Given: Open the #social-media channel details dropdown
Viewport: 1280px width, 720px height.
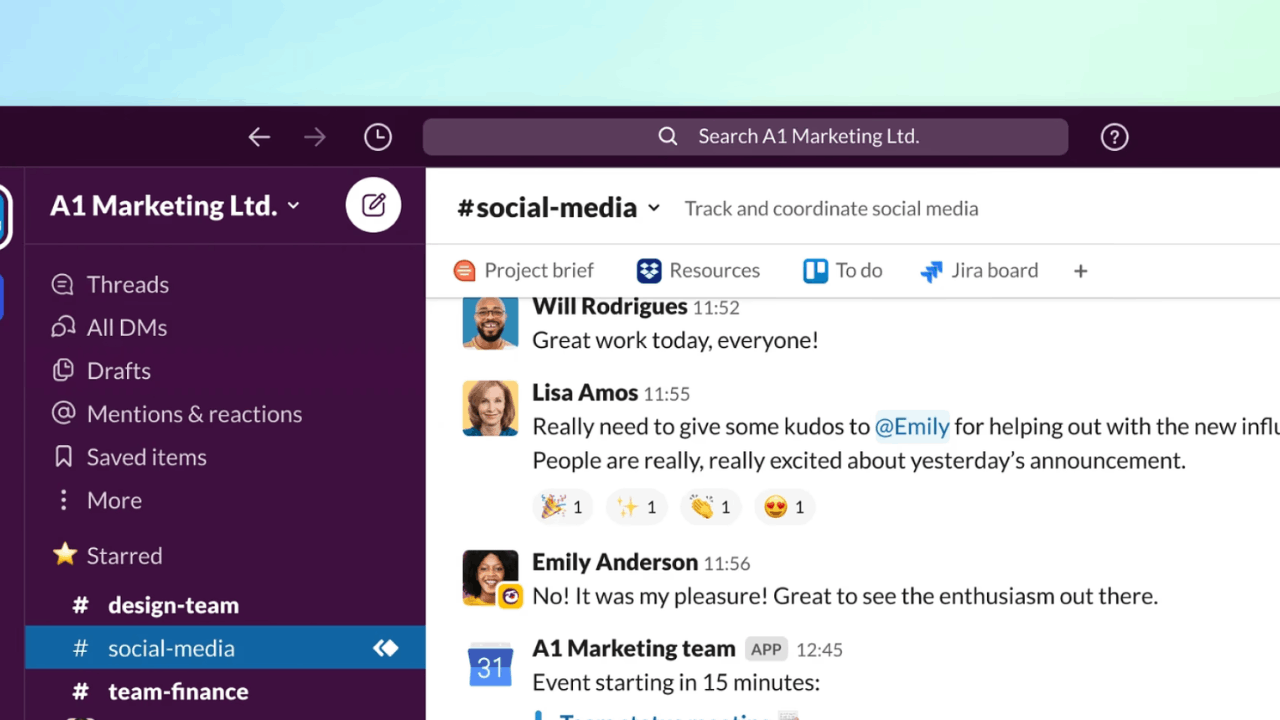Looking at the screenshot, I should pyautogui.click(x=558, y=208).
